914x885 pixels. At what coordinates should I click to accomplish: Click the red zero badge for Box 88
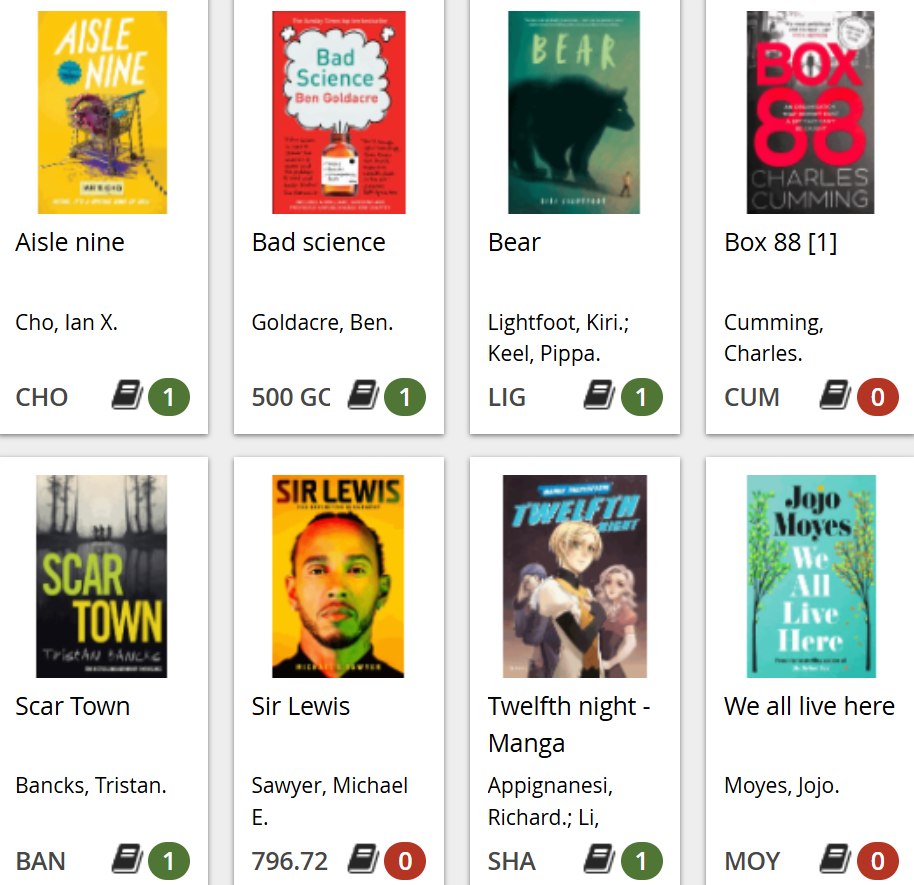pos(877,397)
